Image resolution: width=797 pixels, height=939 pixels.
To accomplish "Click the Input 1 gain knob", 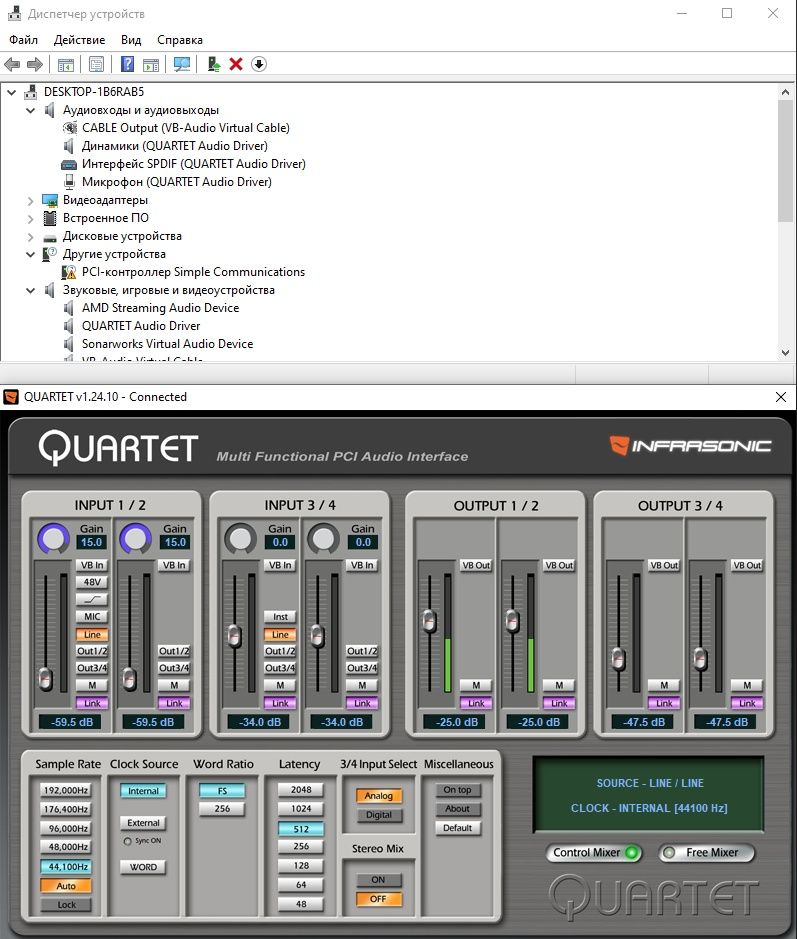I will point(54,538).
